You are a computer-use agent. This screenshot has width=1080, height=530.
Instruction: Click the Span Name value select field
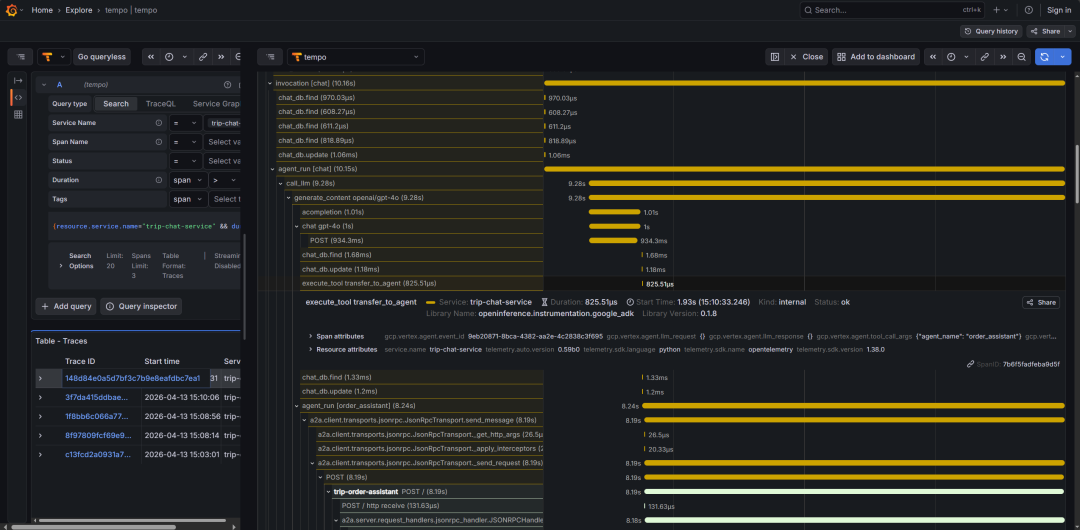222,142
